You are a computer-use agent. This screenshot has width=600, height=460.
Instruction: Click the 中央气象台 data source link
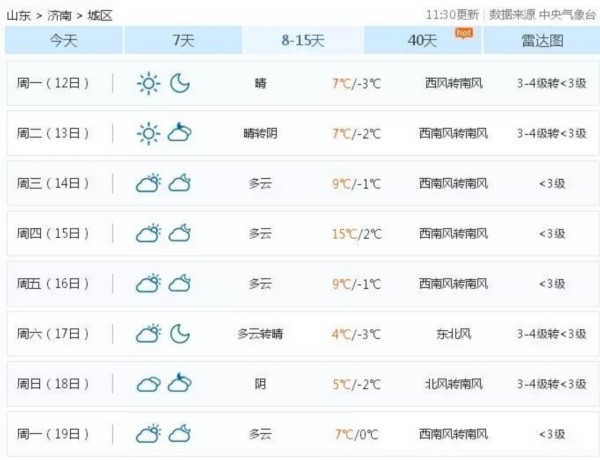567,15
